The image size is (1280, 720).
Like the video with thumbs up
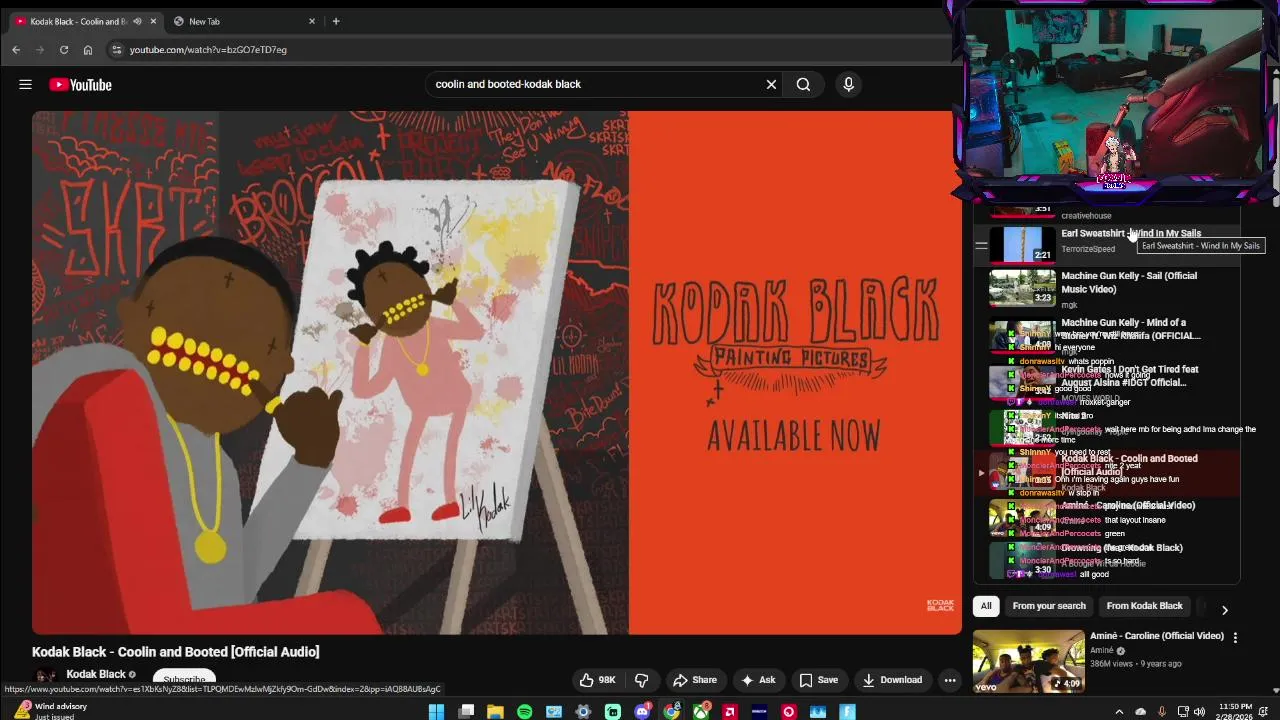click(x=597, y=680)
